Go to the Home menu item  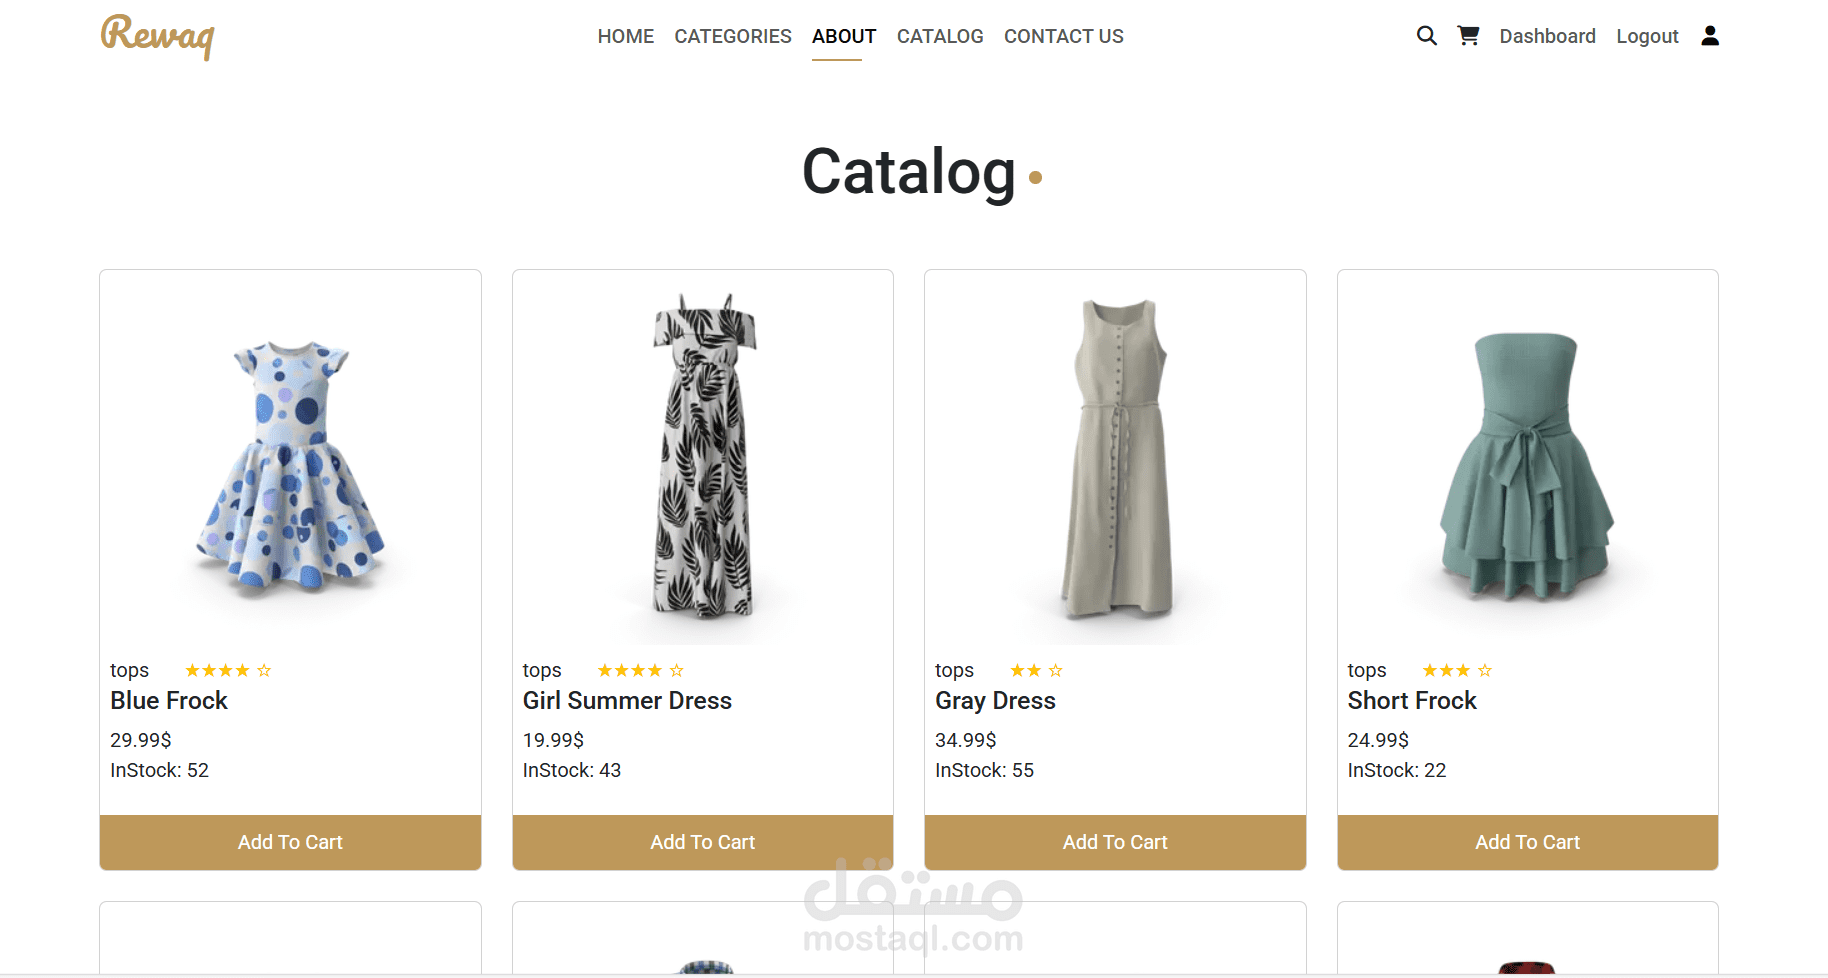point(626,36)
